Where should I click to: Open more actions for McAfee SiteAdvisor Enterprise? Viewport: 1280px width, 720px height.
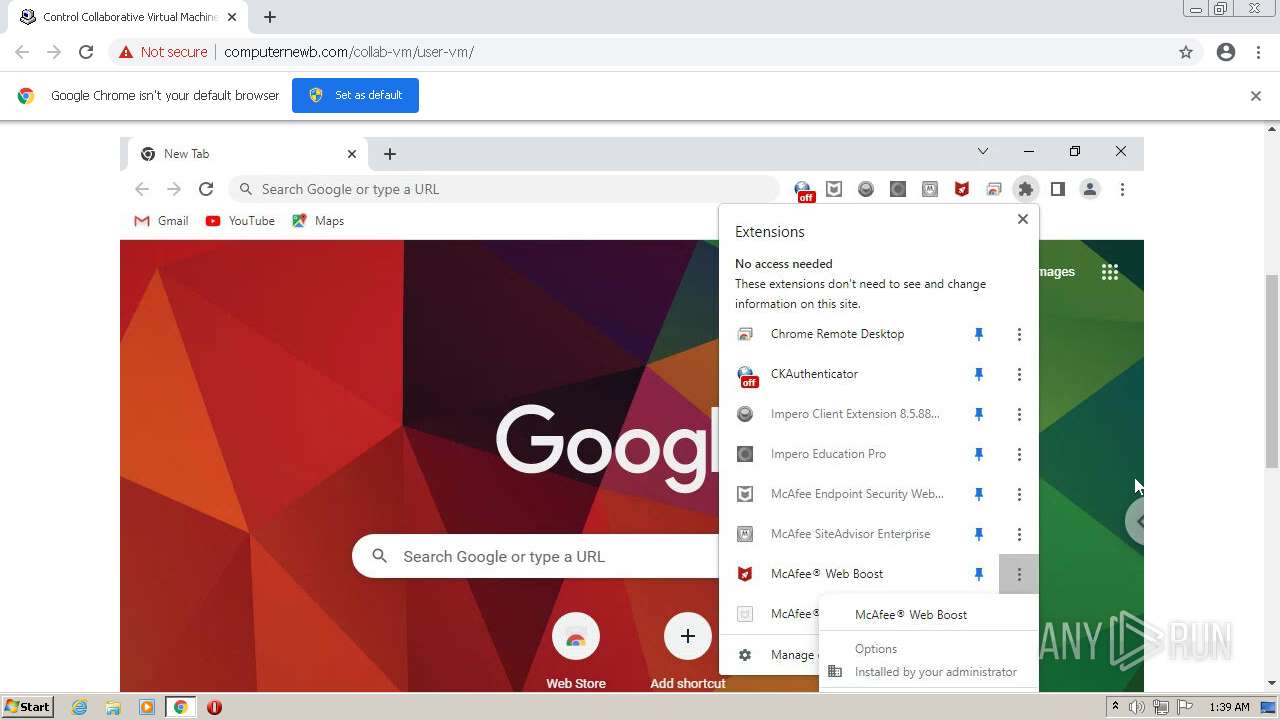(1019, 534)
